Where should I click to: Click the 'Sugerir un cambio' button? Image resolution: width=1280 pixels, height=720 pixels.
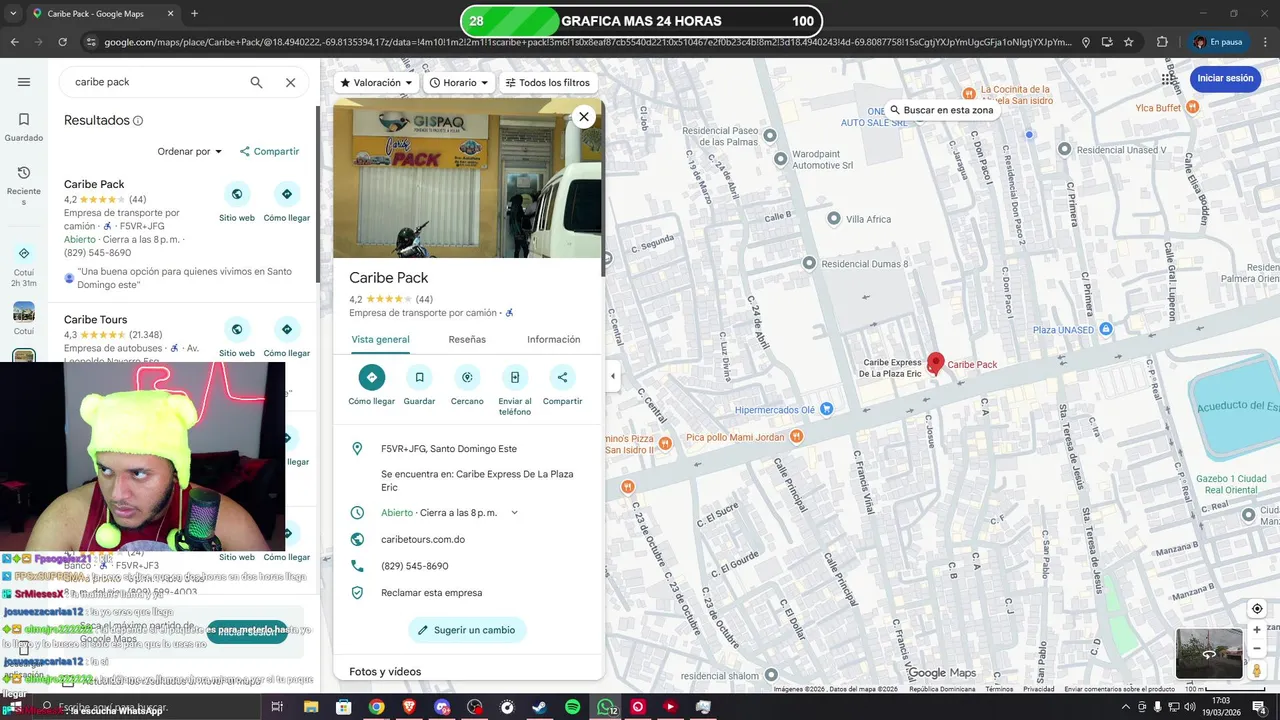coord(467,630)
